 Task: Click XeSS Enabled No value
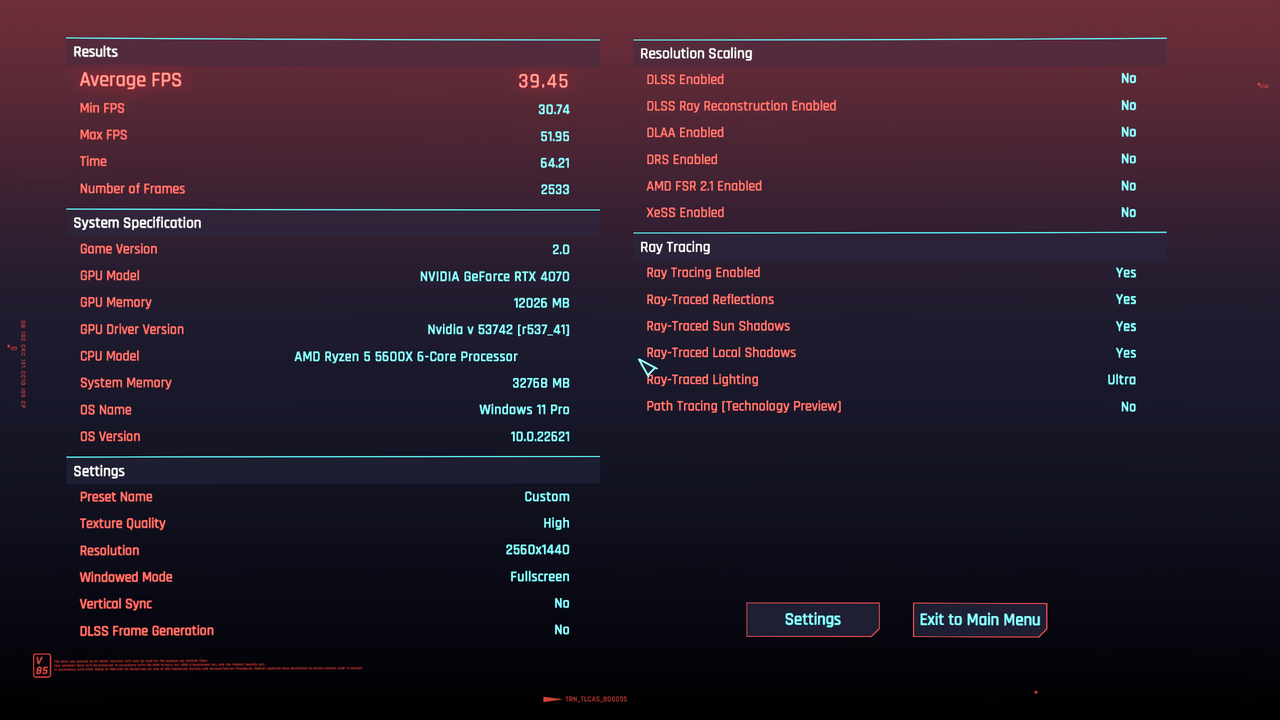1129,213
